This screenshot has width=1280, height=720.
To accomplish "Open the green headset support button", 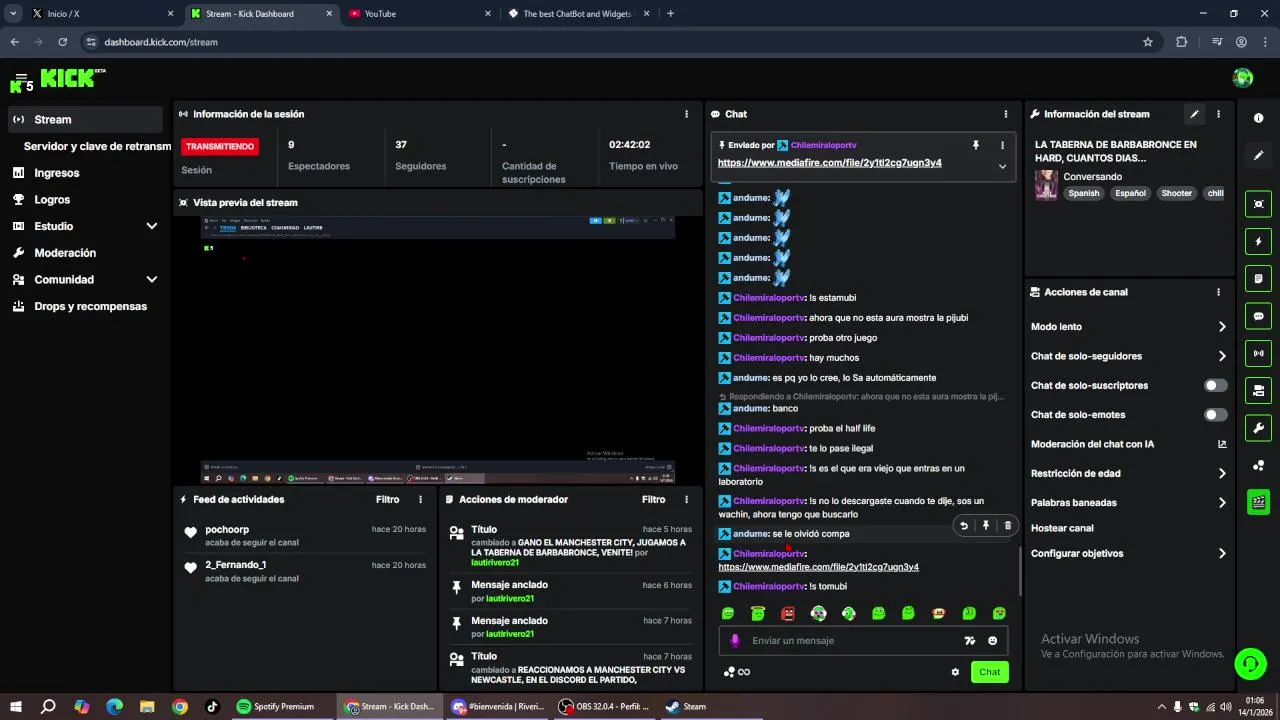I will tap(1249, 663).
